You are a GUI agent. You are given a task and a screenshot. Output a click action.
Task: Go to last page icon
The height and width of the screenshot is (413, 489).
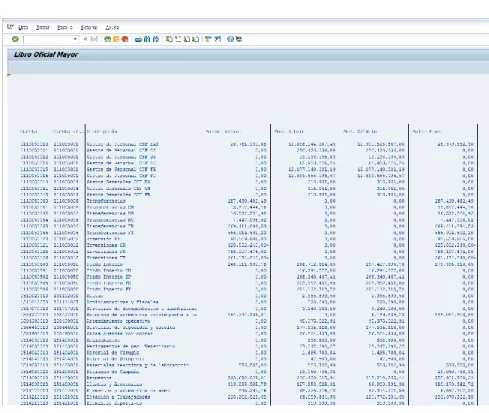coord(196,39)
